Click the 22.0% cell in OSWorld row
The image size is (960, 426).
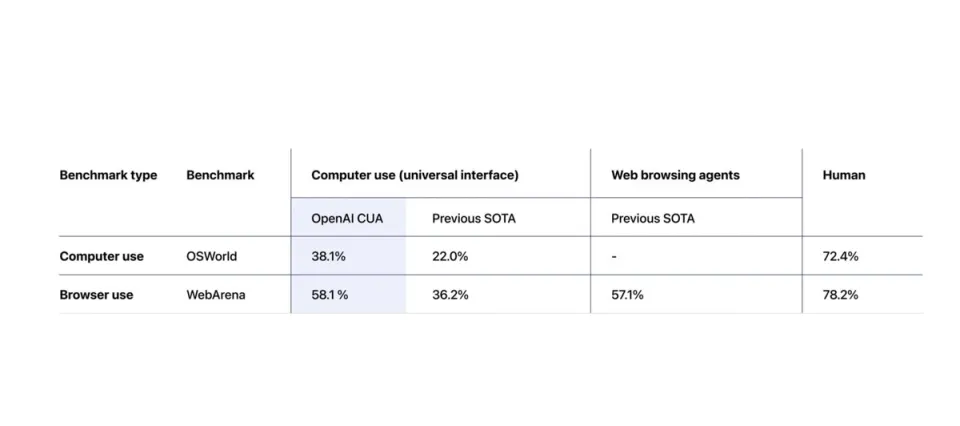pyautogui.click(x=450, y=256)
